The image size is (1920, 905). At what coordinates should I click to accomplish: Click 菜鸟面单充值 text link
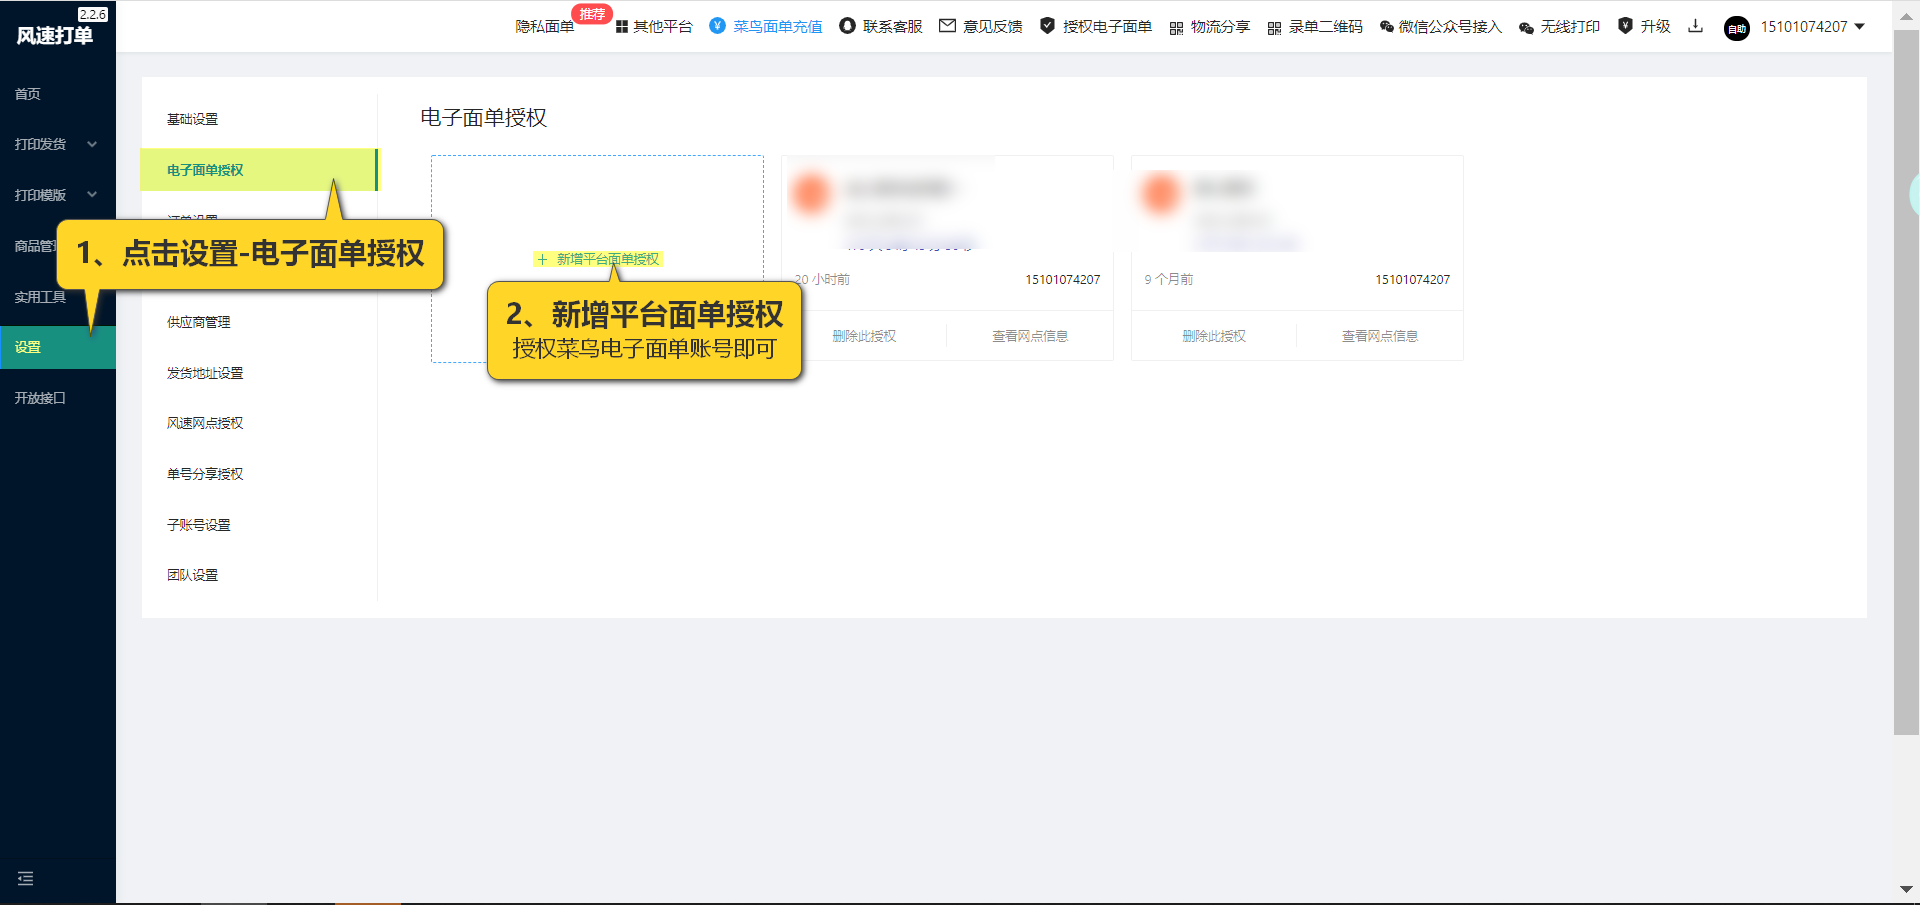[x=778, y=27]
